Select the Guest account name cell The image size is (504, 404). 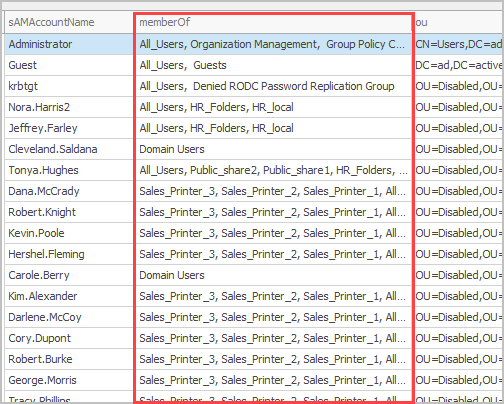(x=69, y=65)
